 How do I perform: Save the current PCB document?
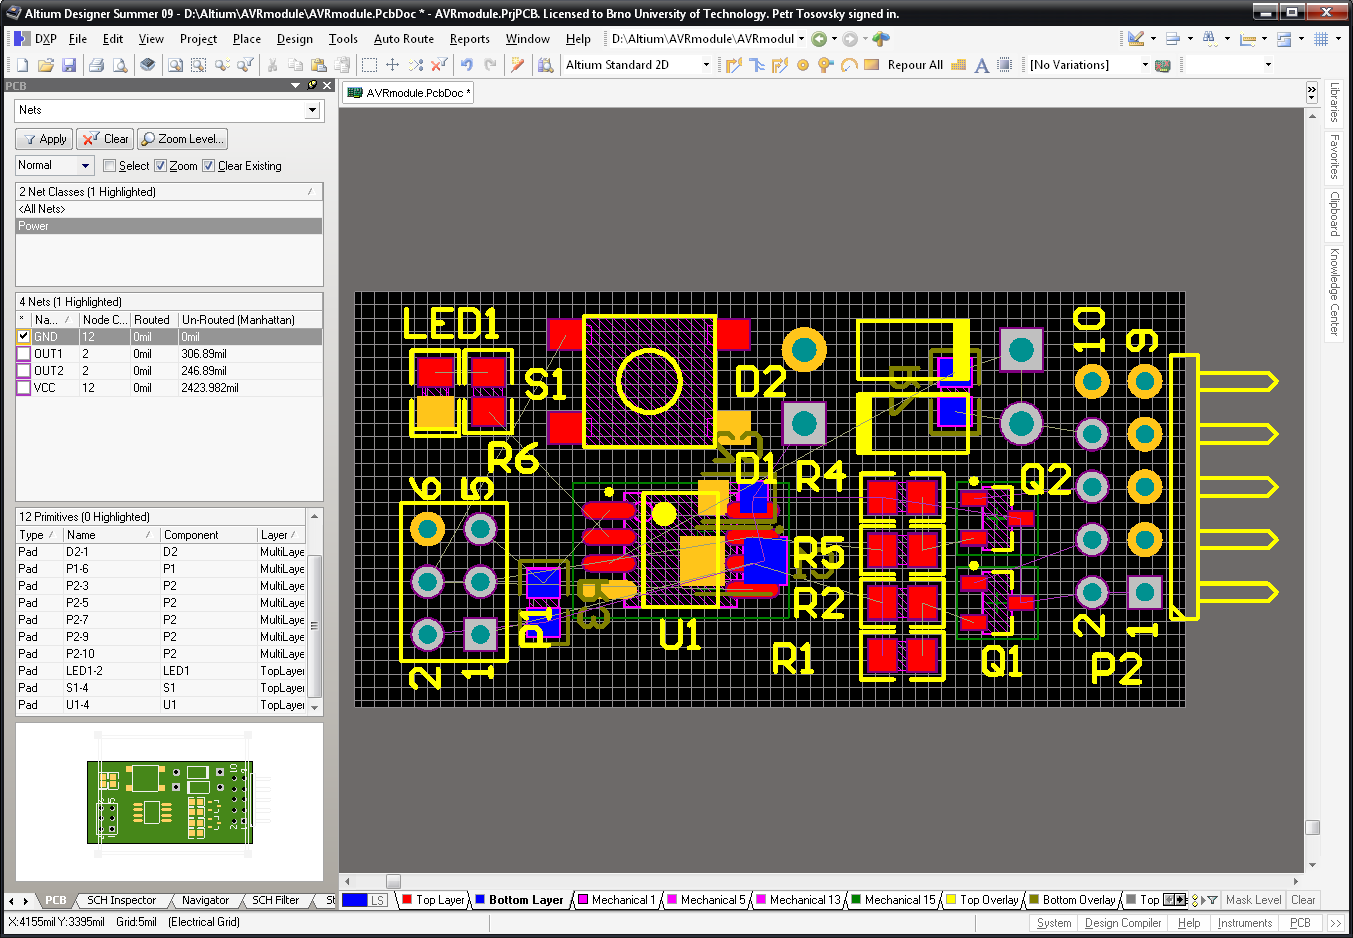point(69,65)
